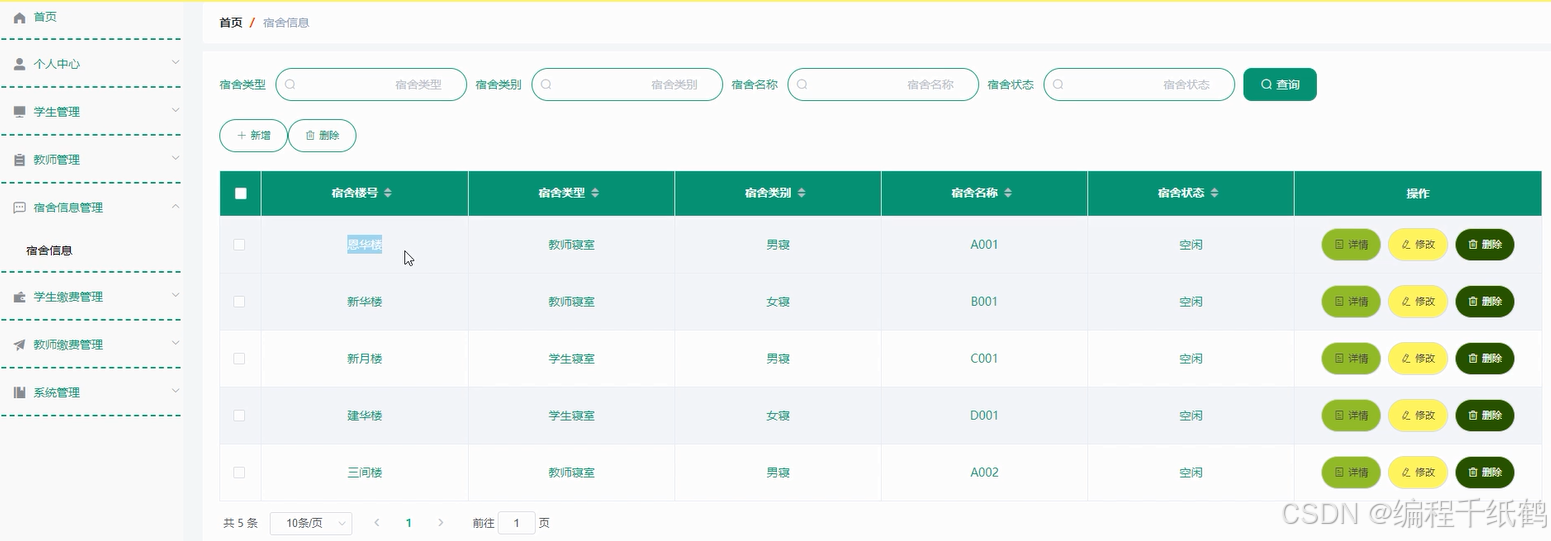Click 首页 breadcrumb link
This screenshot has width=1551, height=541.
[x=231, y=23]
